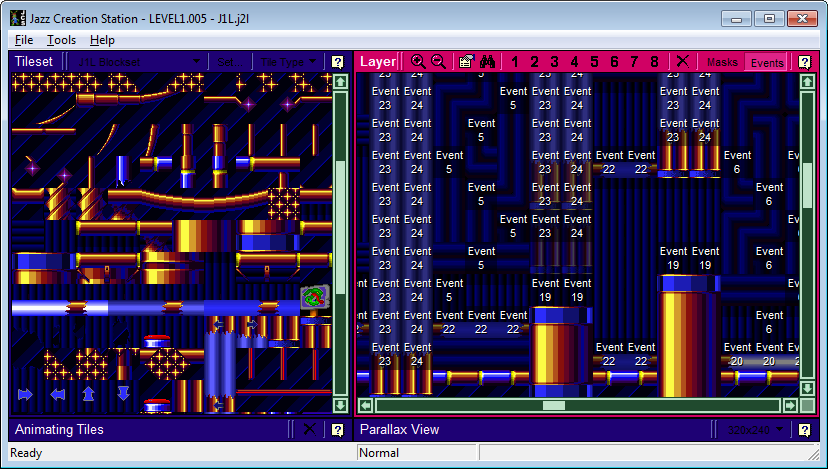Open help for the Tileset panel
This screenshot has height=469, width=828.
point(337,62)
